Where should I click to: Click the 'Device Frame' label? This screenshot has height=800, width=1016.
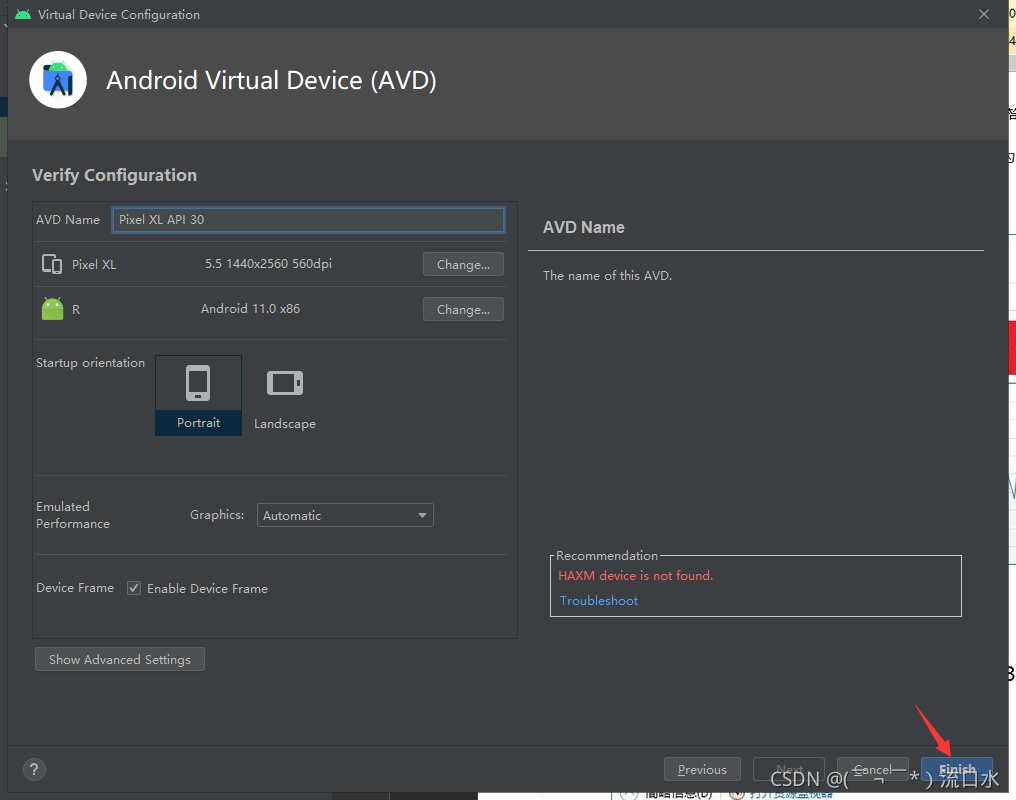tap(75, 588)
